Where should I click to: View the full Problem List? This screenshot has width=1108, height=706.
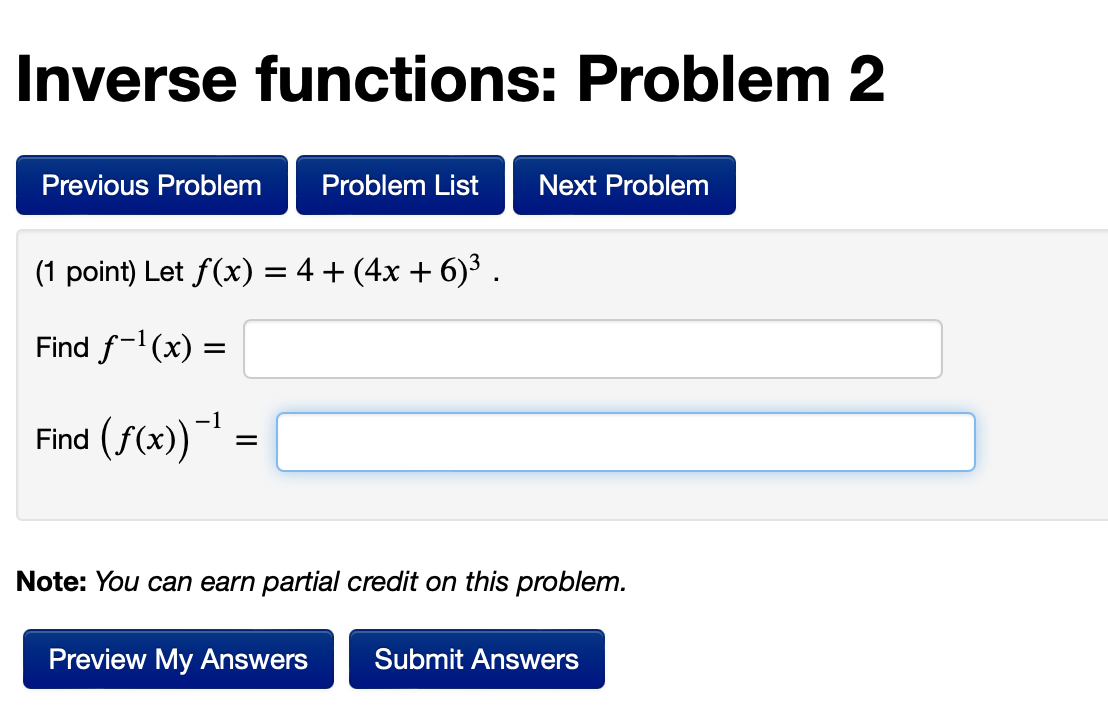pos(400,185)
